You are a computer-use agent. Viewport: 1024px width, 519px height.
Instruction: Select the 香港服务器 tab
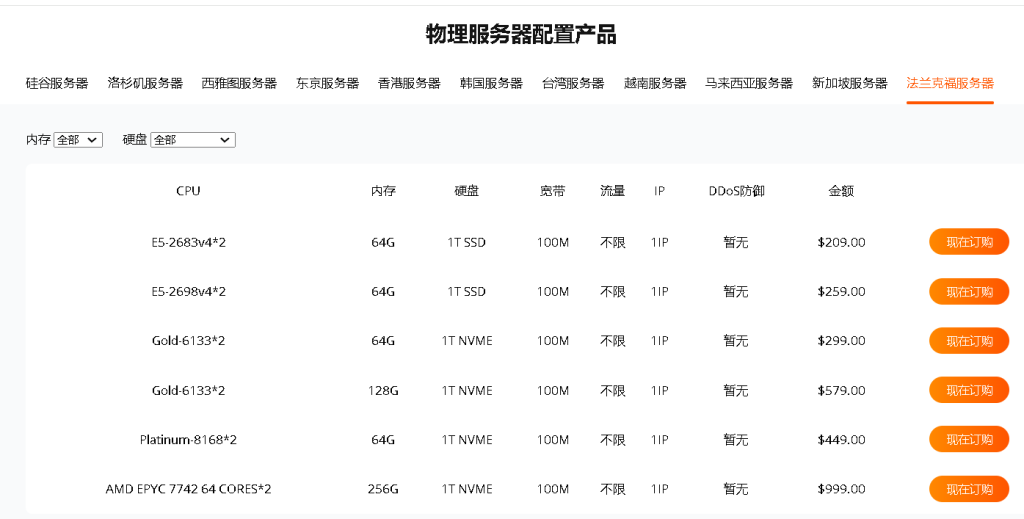tap(409, 83)
